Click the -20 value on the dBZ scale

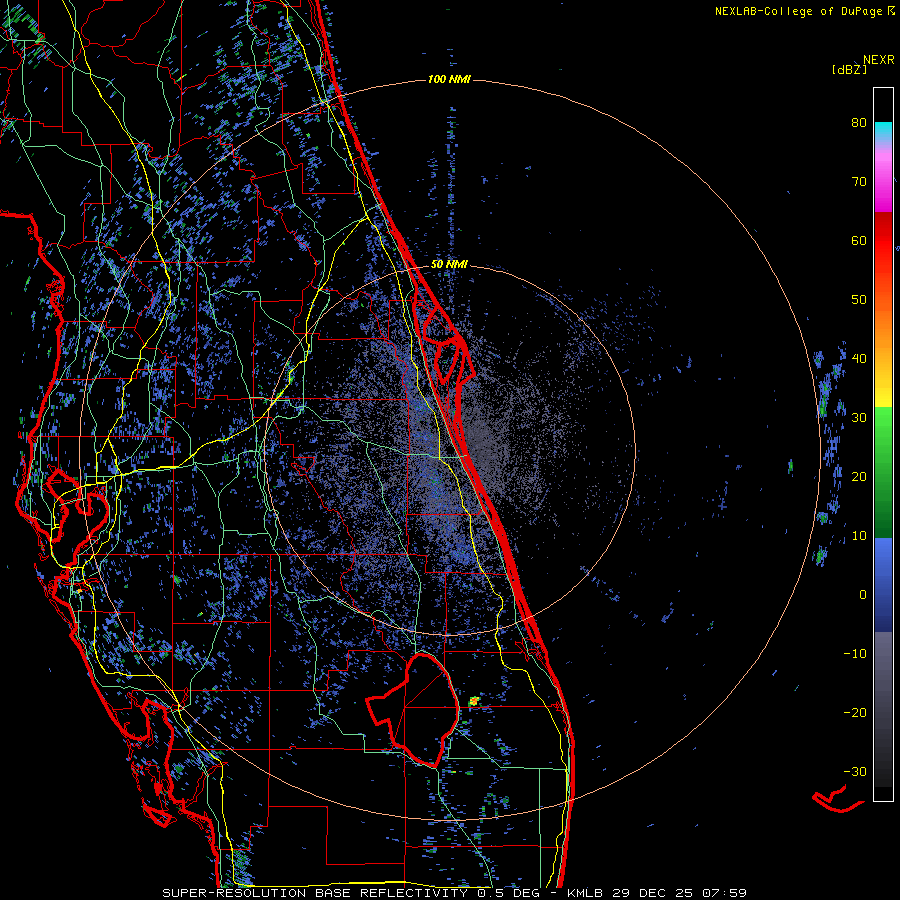[x=855, y=712]
